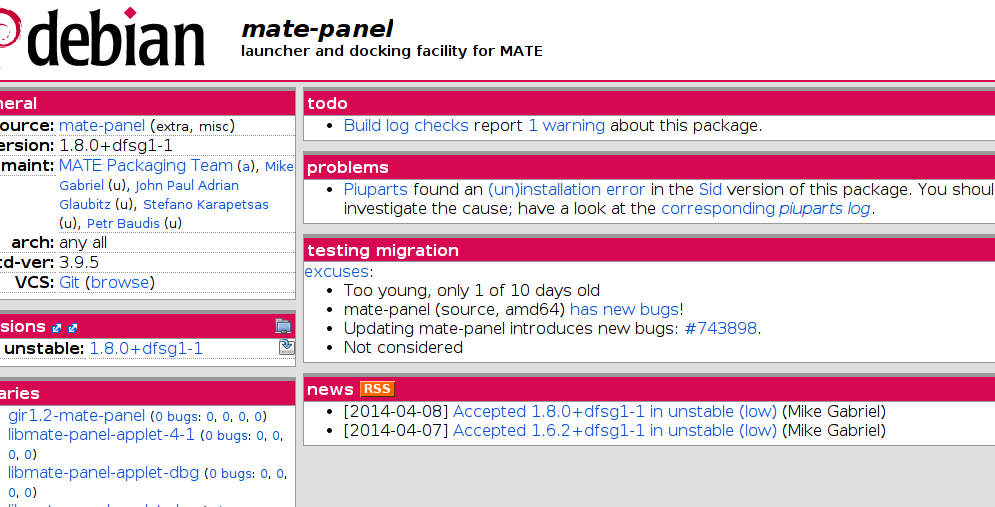Open bug #743898 link

(720, 328)
